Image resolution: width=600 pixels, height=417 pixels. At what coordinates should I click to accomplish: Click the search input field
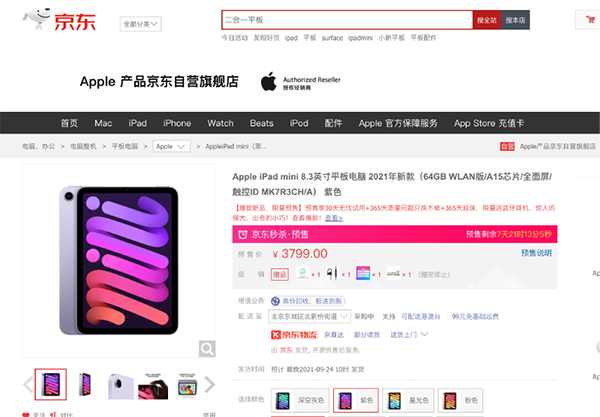pyautogui.click(x=347, y=20)
